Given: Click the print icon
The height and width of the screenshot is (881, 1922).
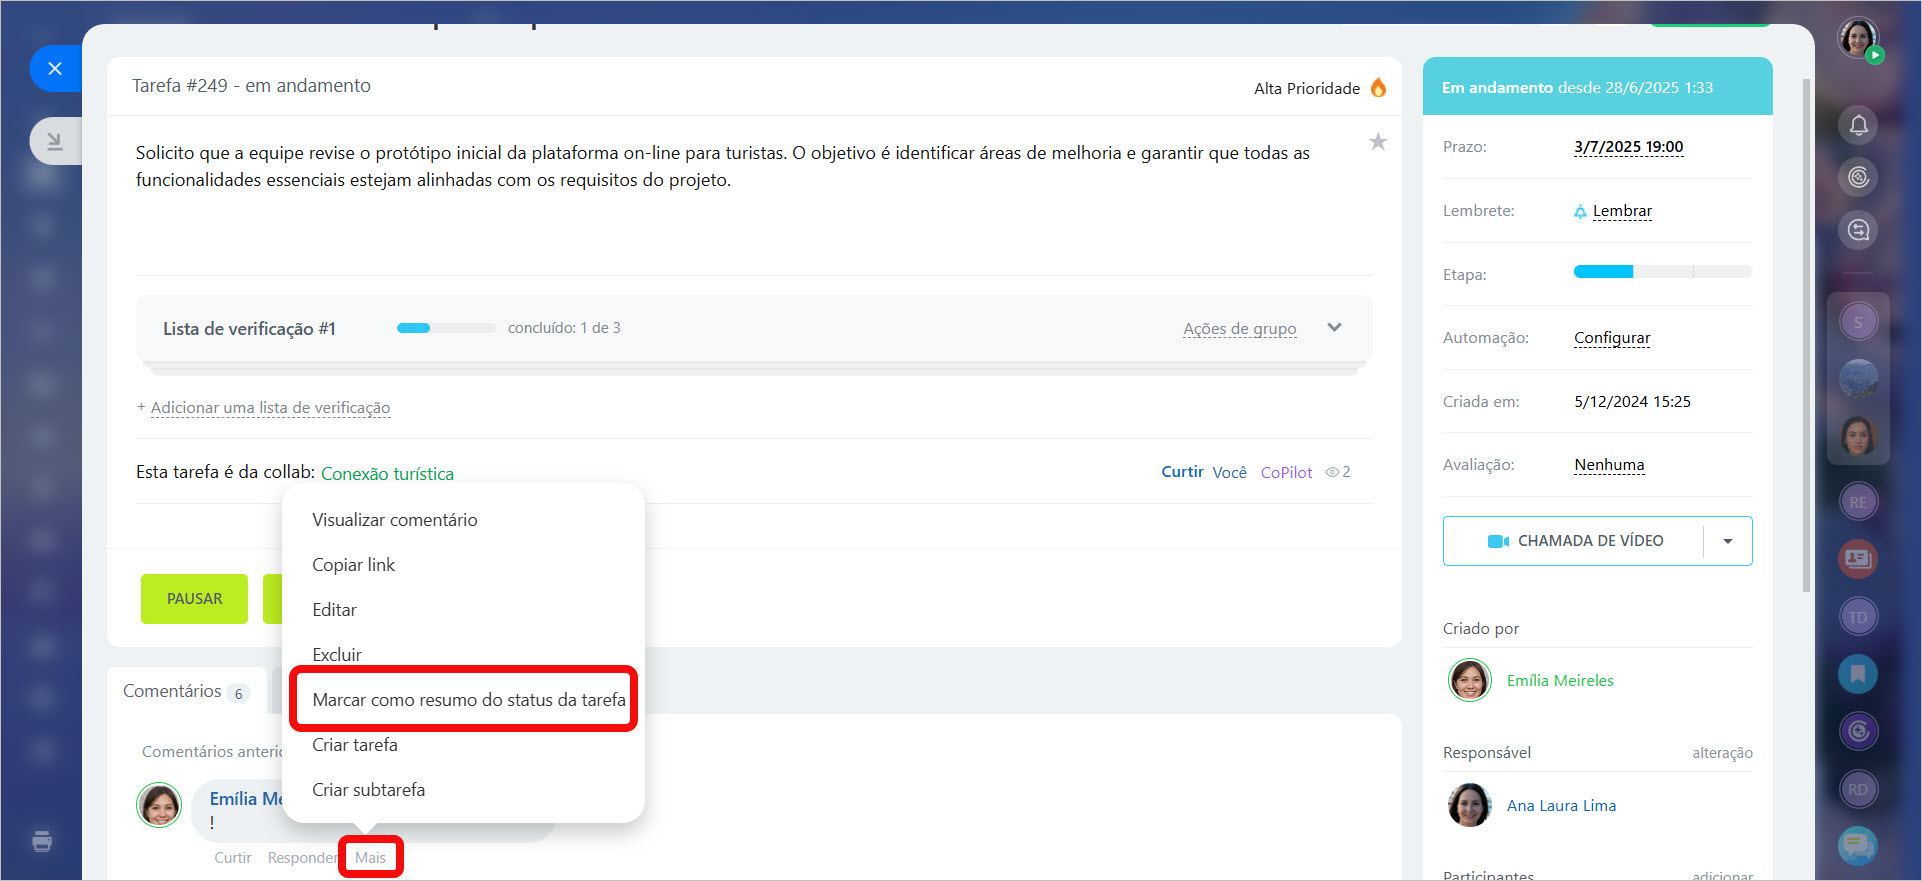Looking at the screenshot, I should point(42,841).
